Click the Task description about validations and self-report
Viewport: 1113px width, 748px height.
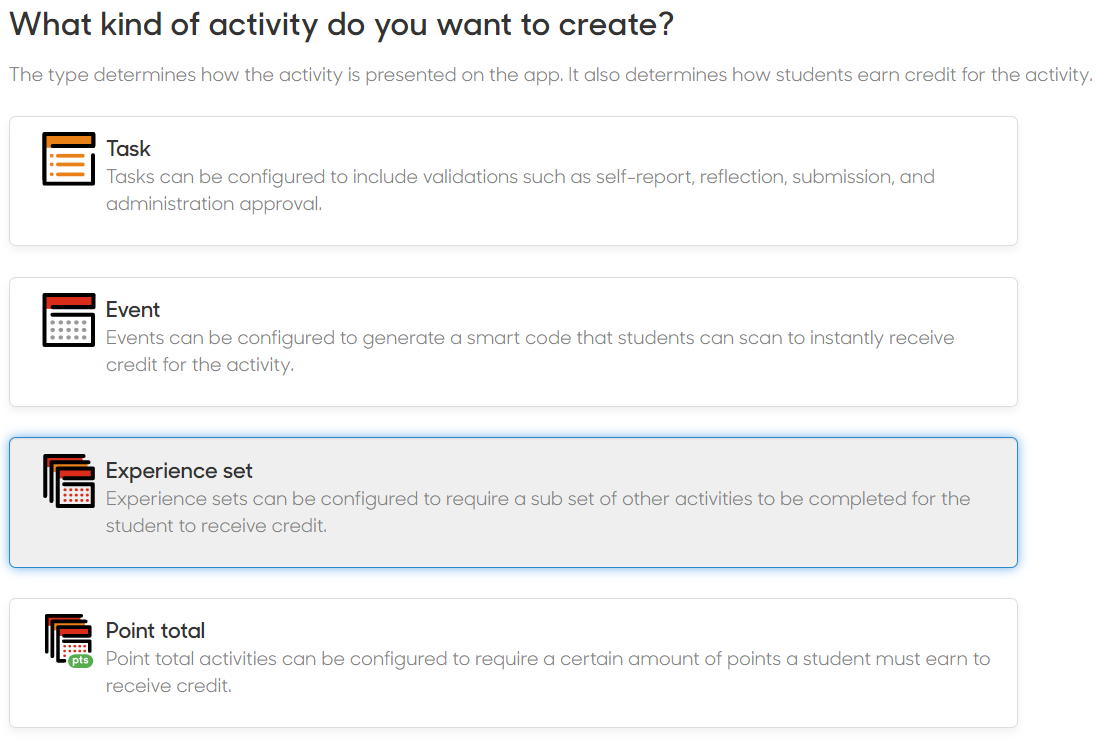point(520,190)
